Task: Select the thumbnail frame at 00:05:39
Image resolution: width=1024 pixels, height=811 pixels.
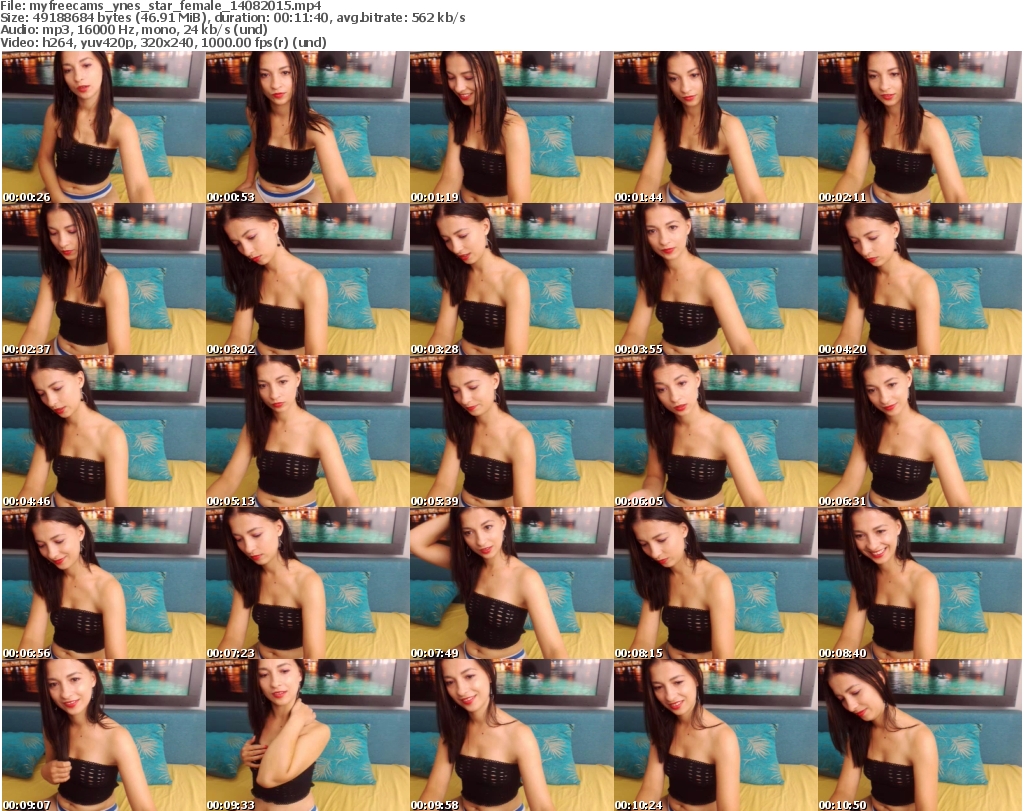Action: pyautogui.click(x=511, y=431)
